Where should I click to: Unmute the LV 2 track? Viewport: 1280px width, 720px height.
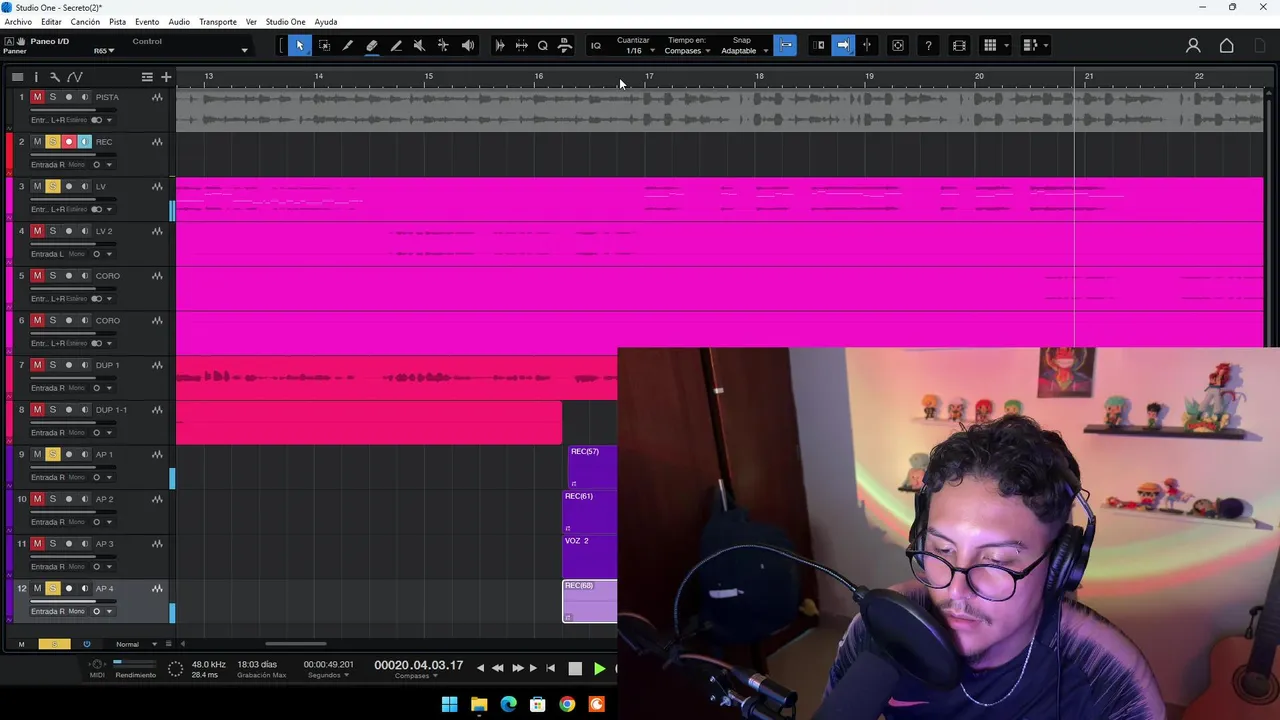pyautogui.click(x=37, y=231)
